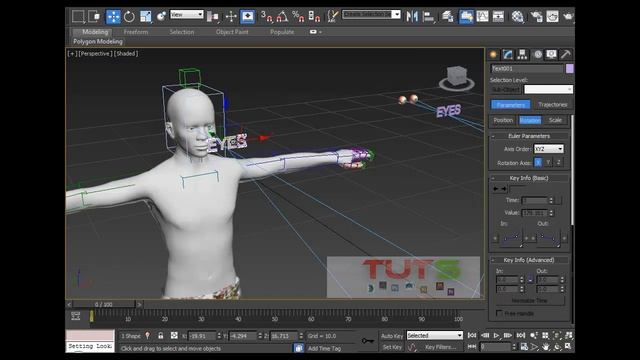
Task: Toggle Keyboard Shortcut Override icon
Action: point(247,16)
